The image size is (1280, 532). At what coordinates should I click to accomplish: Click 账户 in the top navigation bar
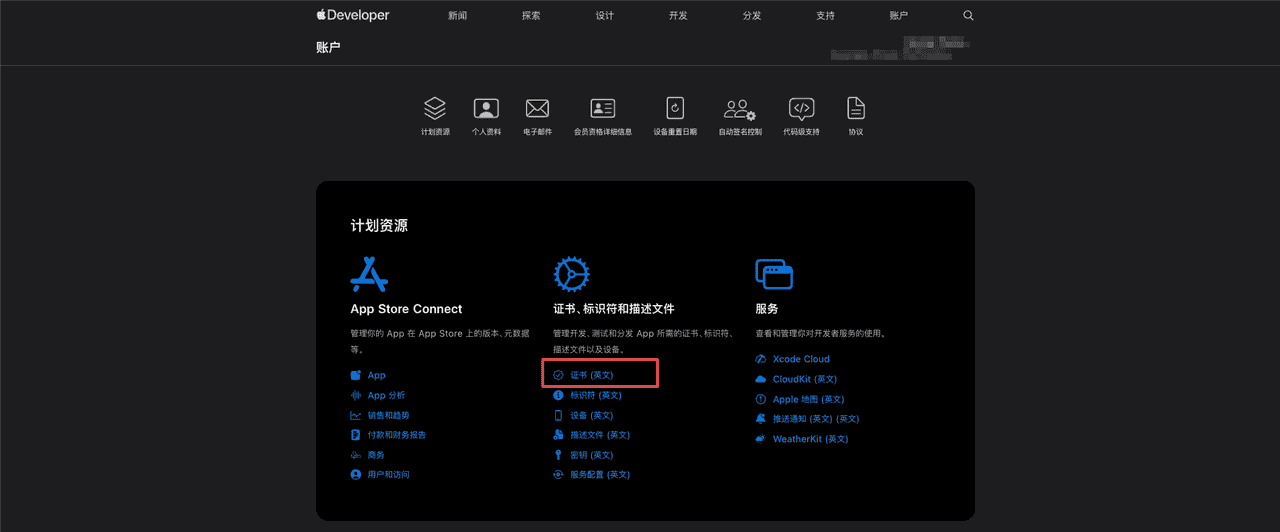(899, 16)
